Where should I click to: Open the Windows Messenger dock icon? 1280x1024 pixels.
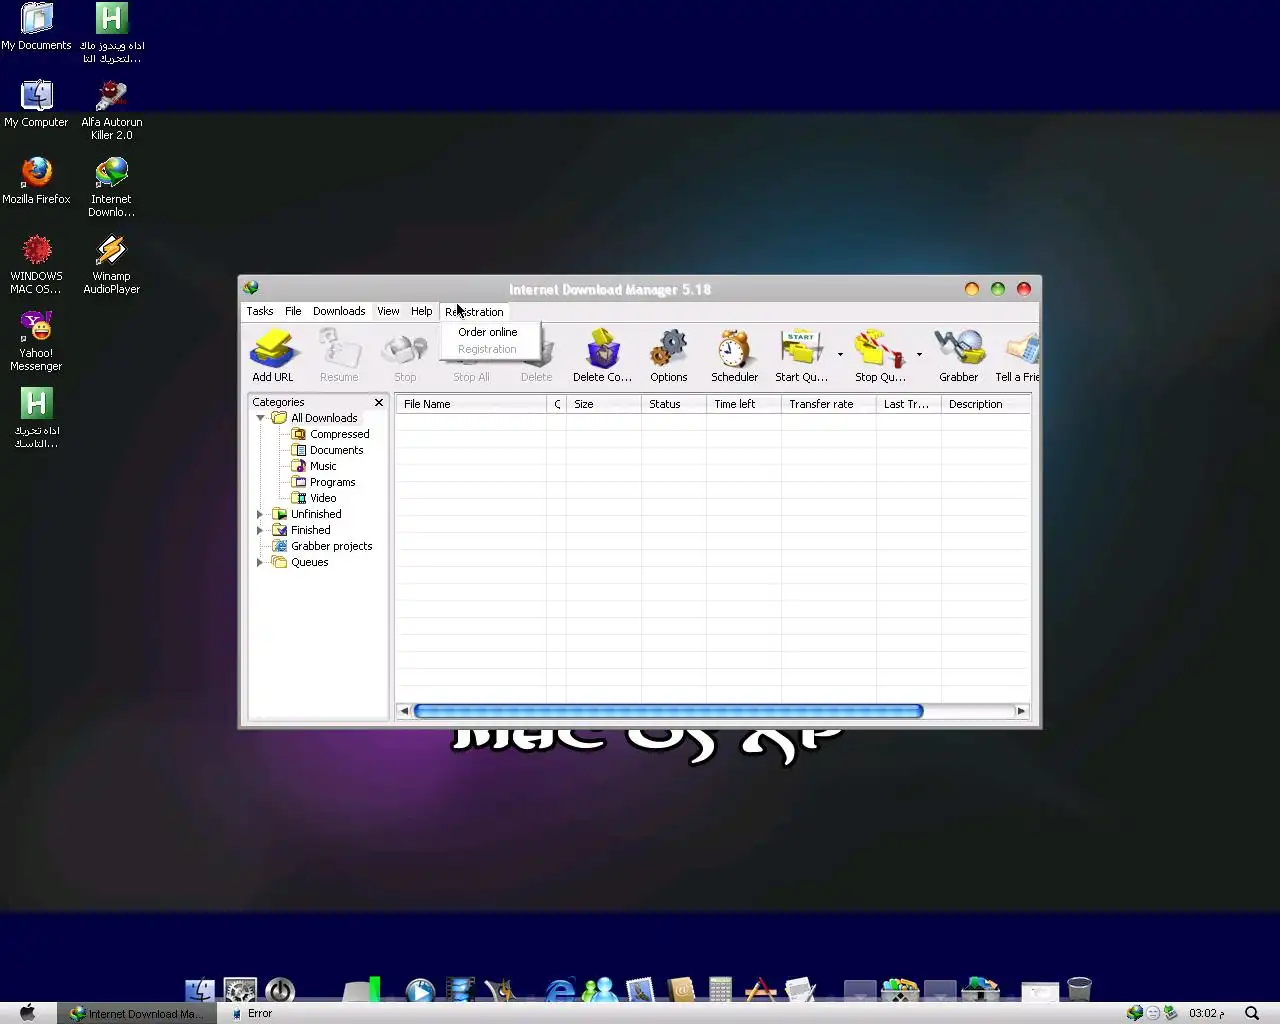pos(600,990)
